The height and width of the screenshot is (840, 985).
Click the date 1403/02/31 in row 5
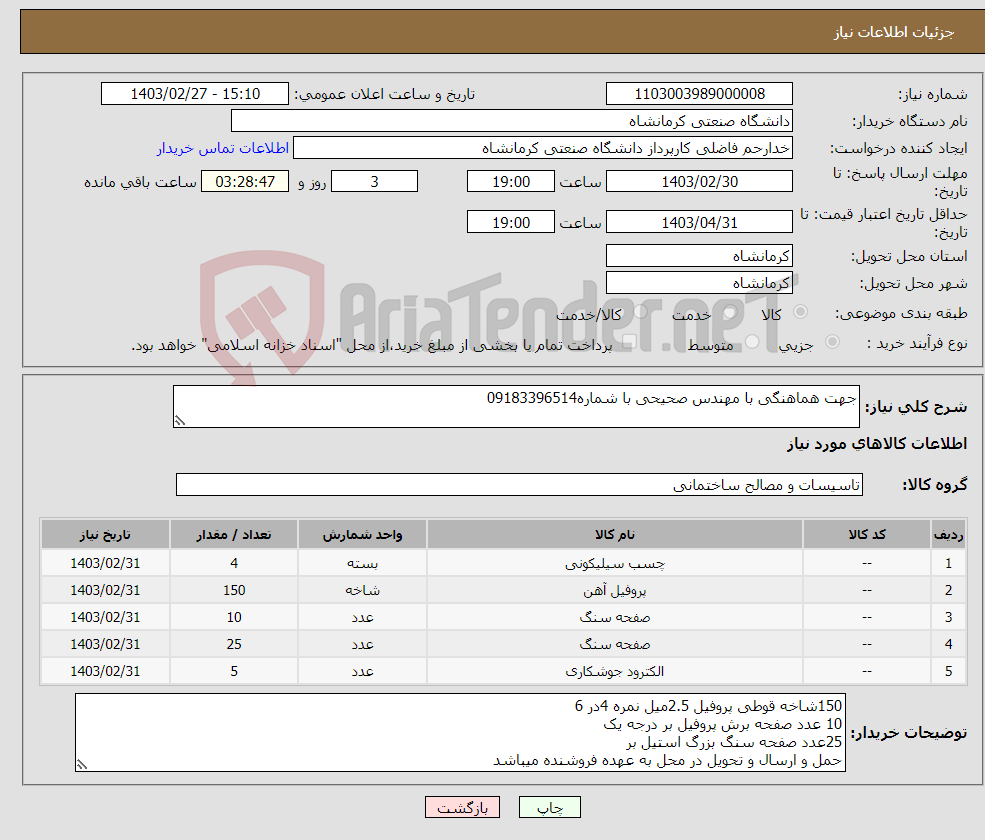[105, 672]
